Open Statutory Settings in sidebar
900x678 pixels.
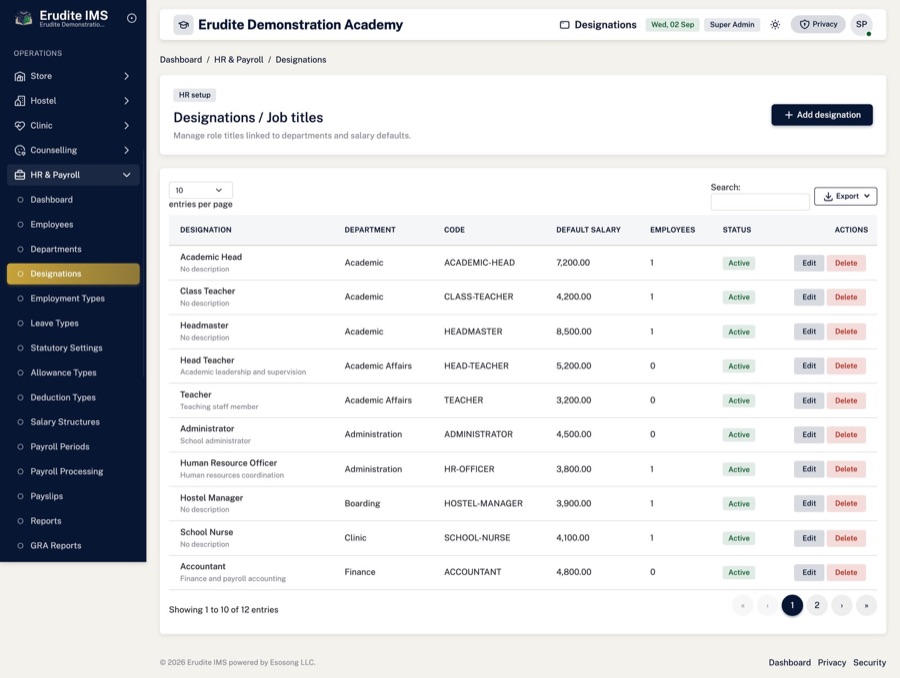point(73,348)
